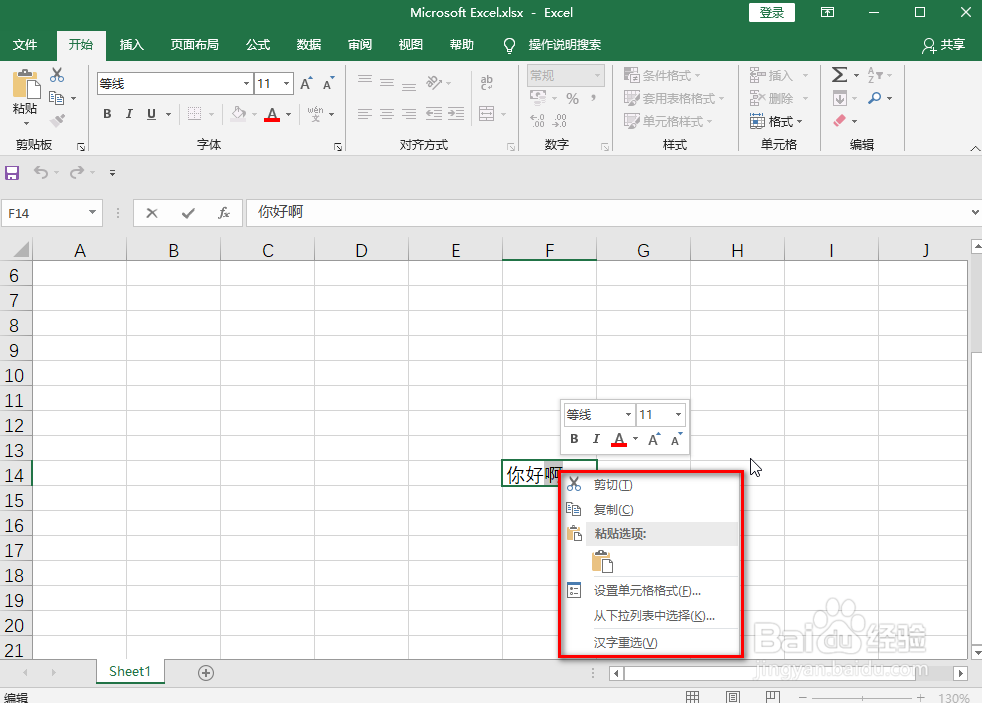982x703 pixels.
Task: Toggle italic in the mini toolbar
Action: tap(596, 439)
